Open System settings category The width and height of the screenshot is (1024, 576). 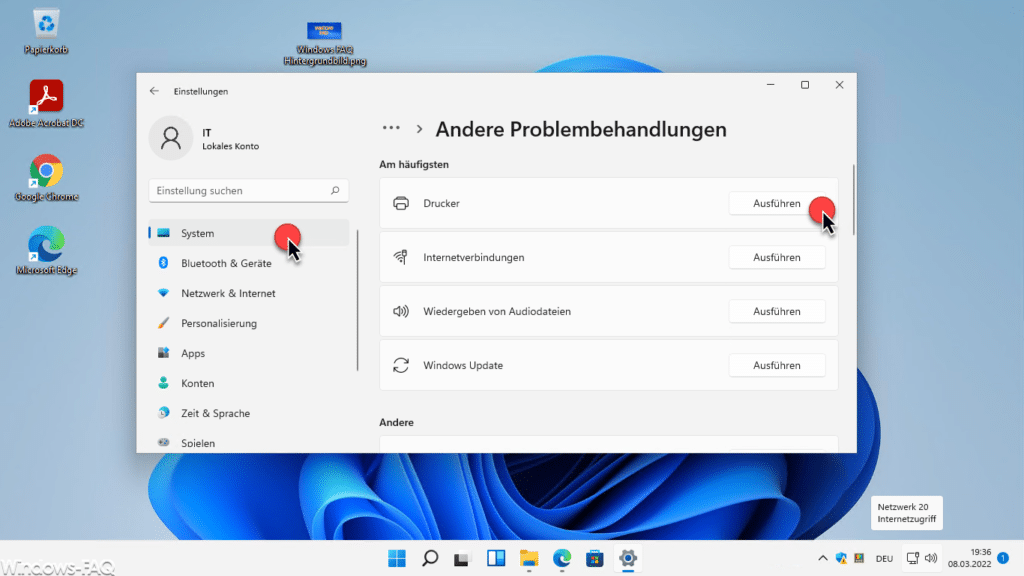pyautogui.click(x=249, y=233)
